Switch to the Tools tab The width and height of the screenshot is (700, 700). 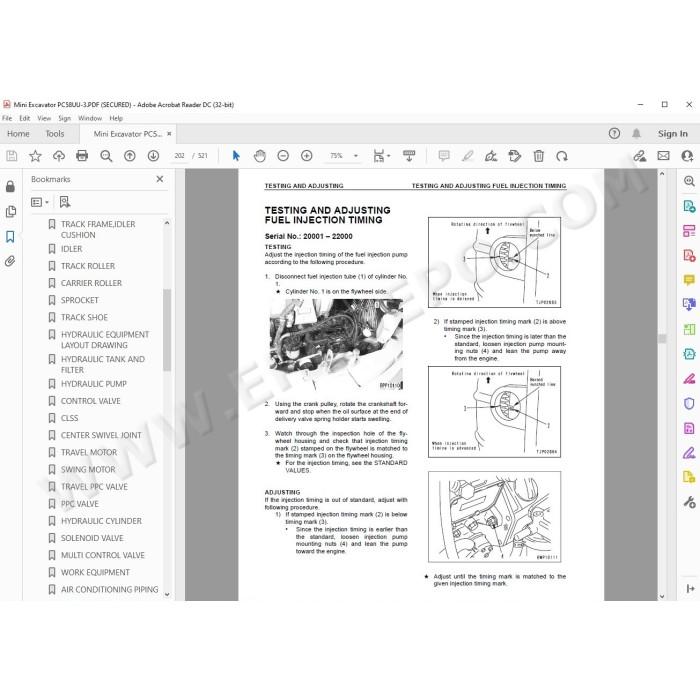tap(55, 133)
